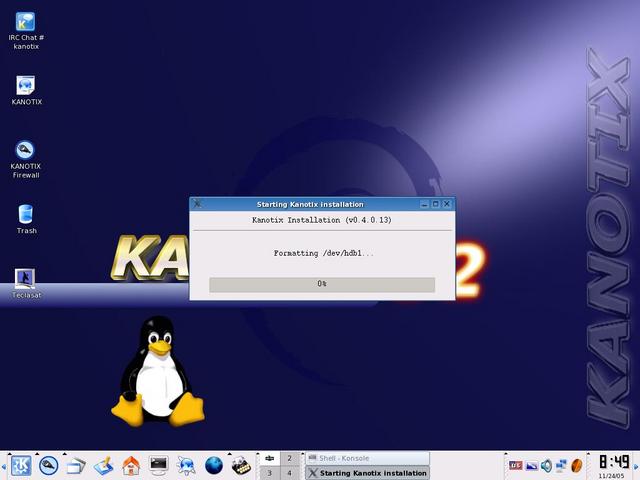Switch to virtual desktop 2

[x=289, y=458]
